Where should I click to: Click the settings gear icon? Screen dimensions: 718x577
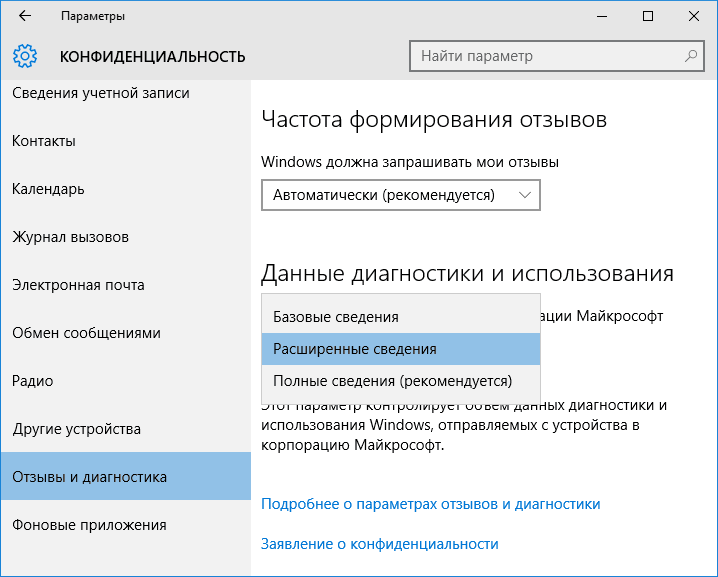(26, 56)
